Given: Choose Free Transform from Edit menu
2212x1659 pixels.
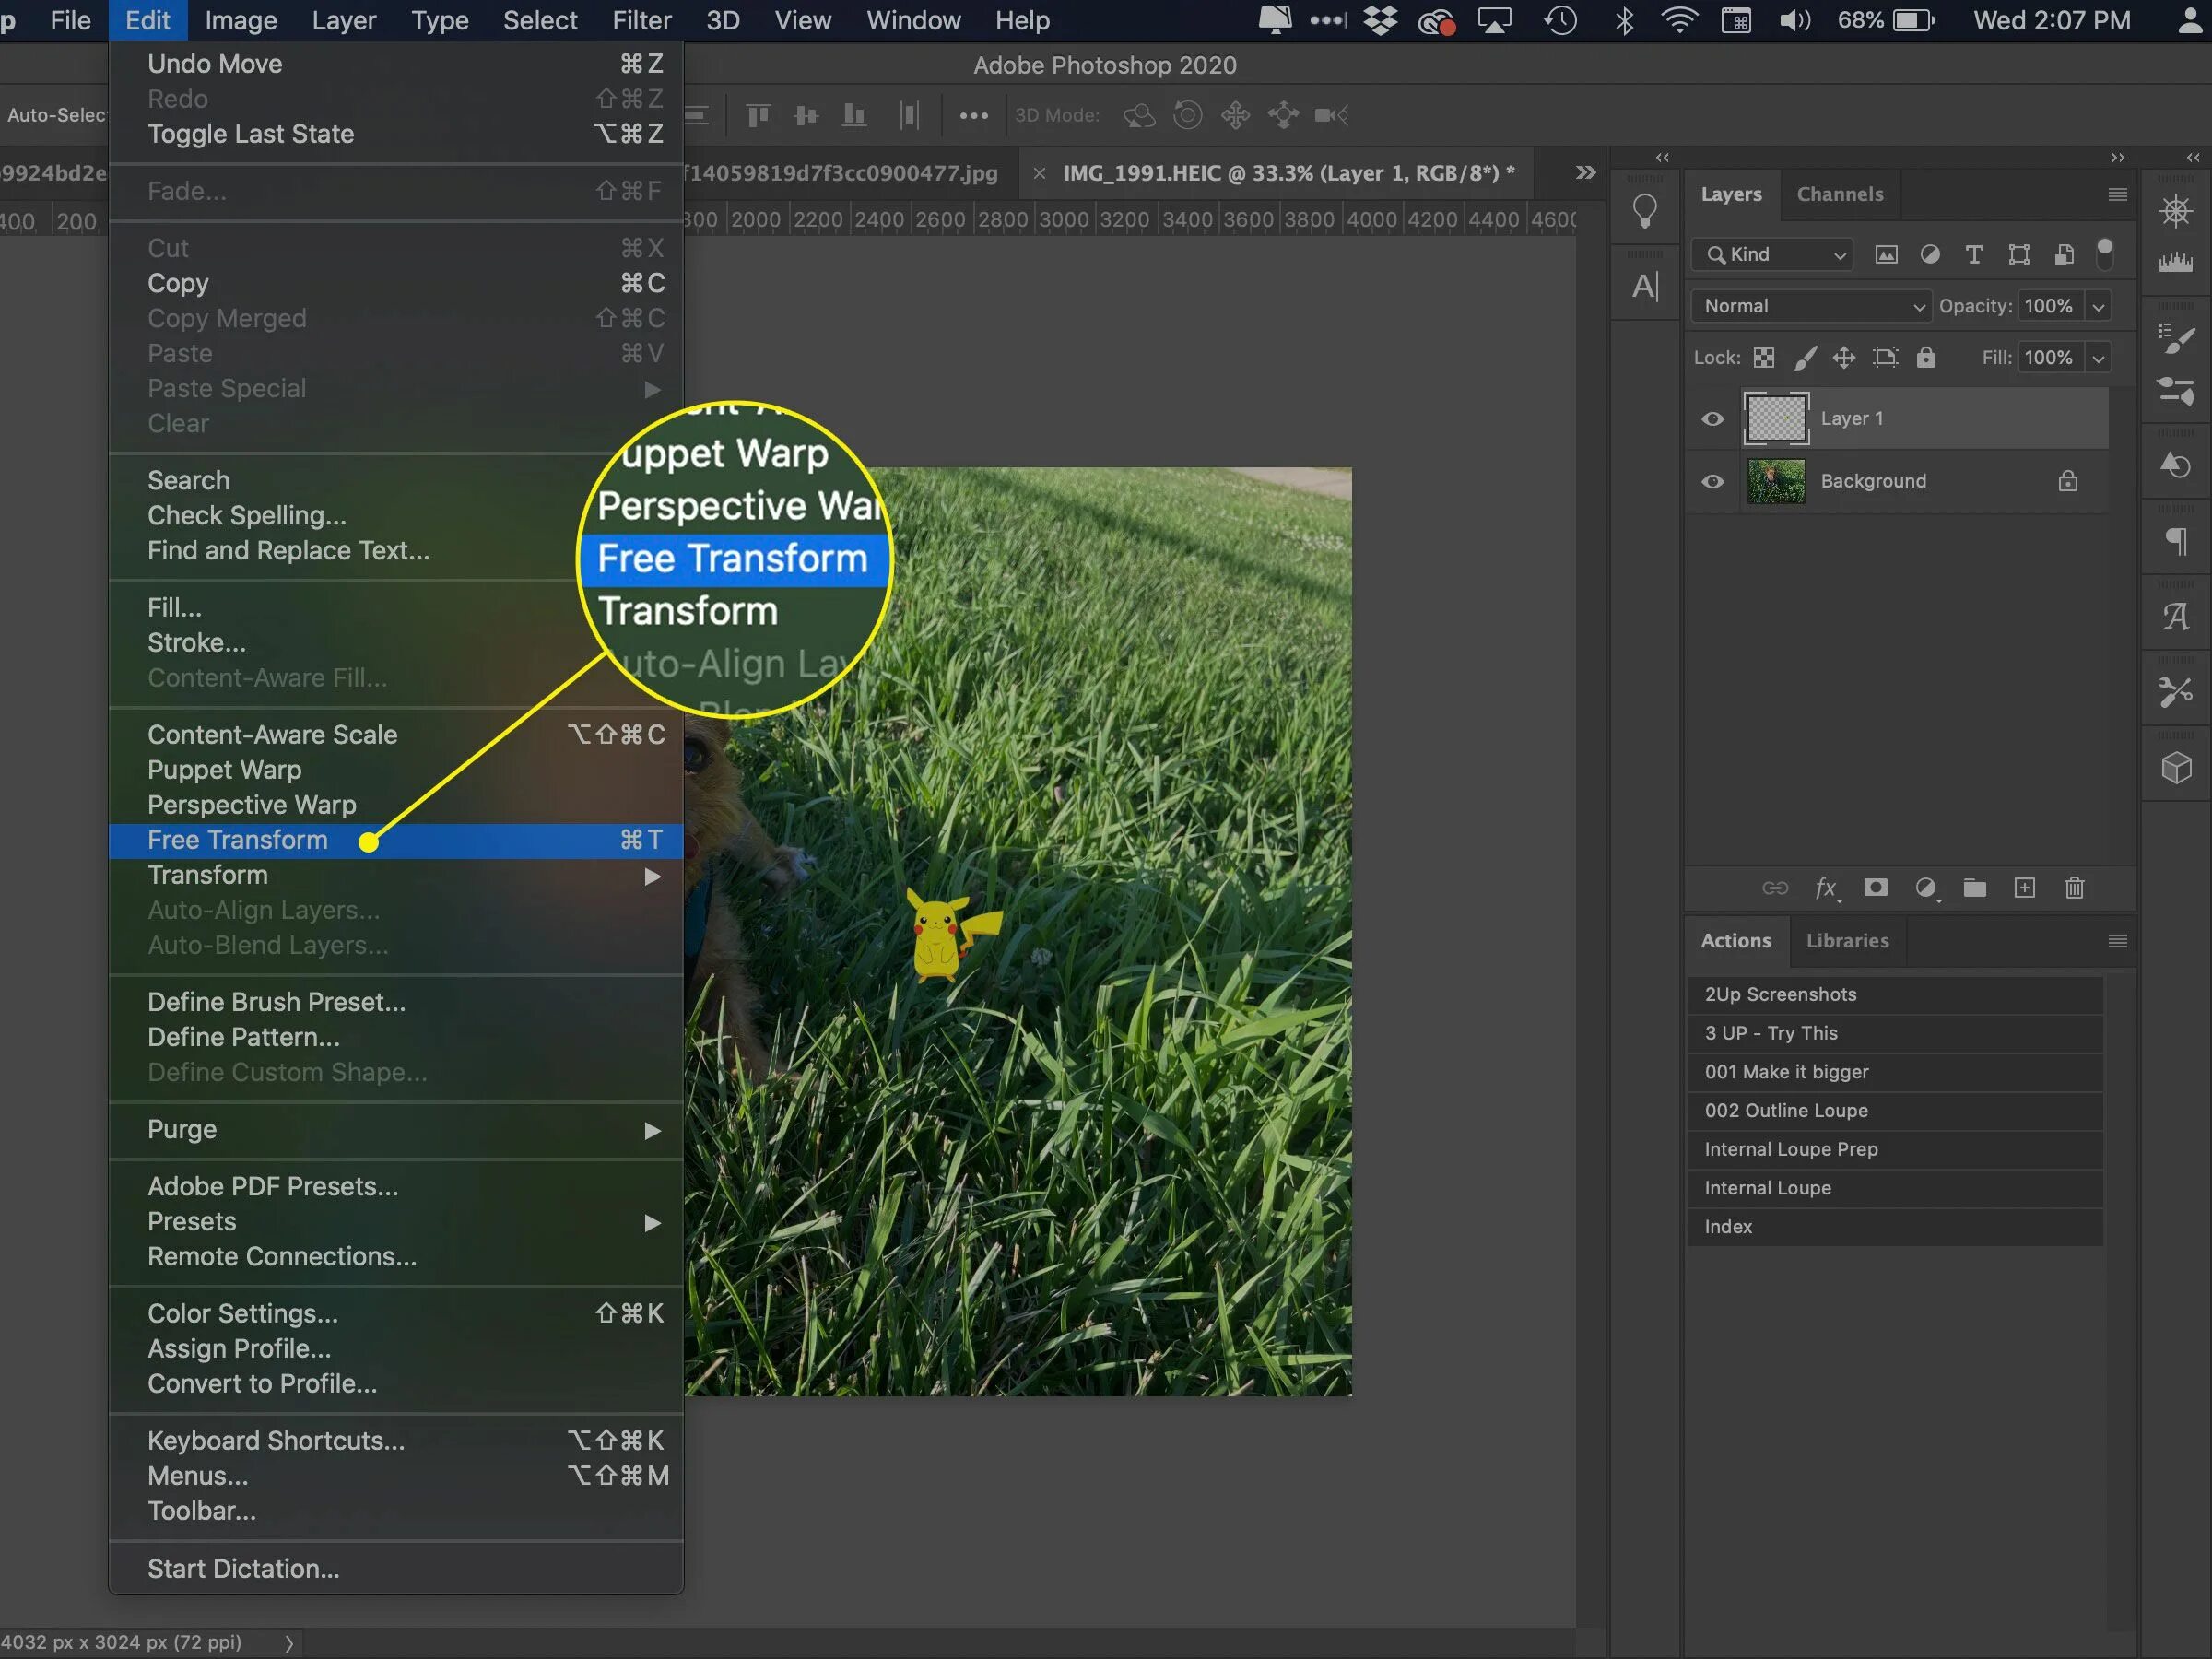Looking at the screenshot, I should click(x=238, y=841).
